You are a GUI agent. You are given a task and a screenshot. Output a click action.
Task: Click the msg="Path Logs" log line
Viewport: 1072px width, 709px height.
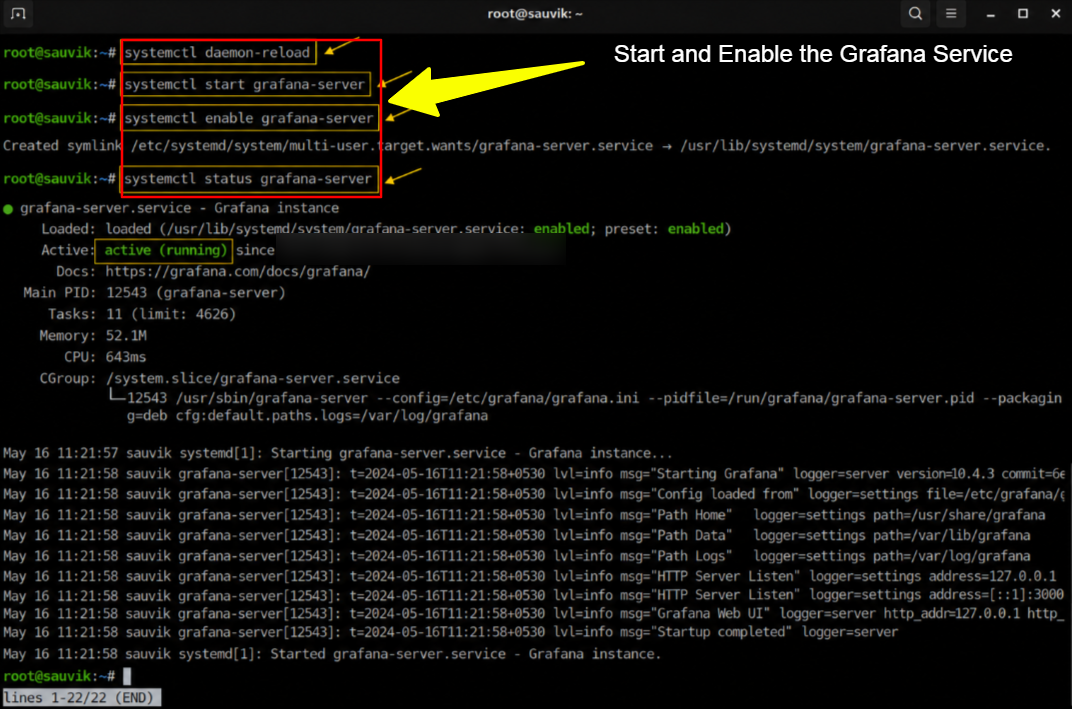[517, 556]
